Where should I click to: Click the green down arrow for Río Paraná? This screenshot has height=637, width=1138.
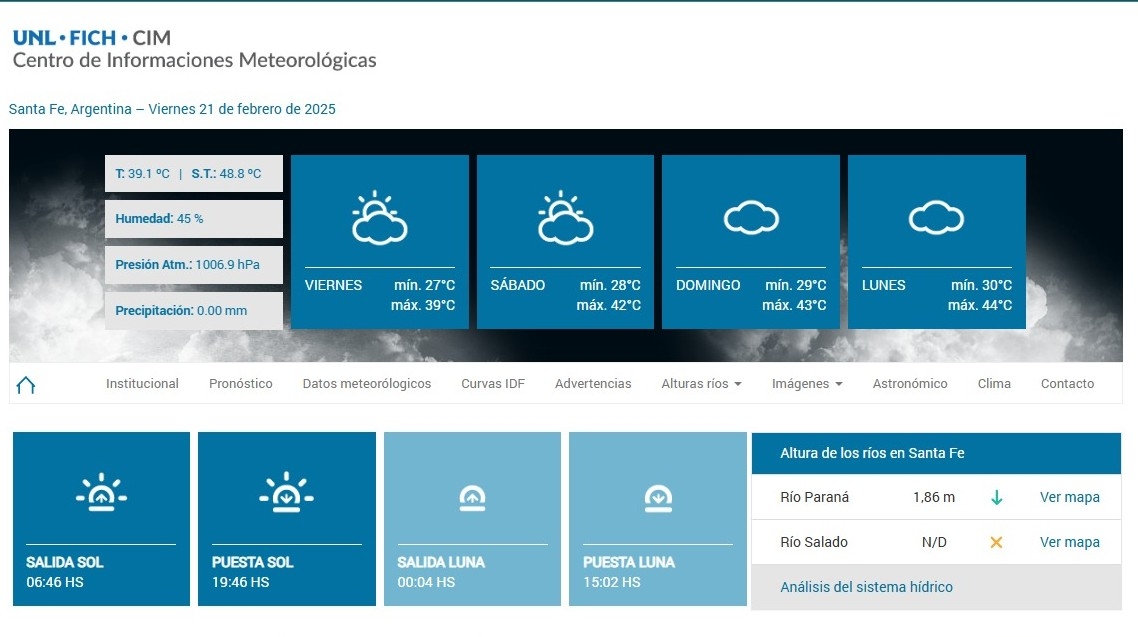[x=996, y=498]
